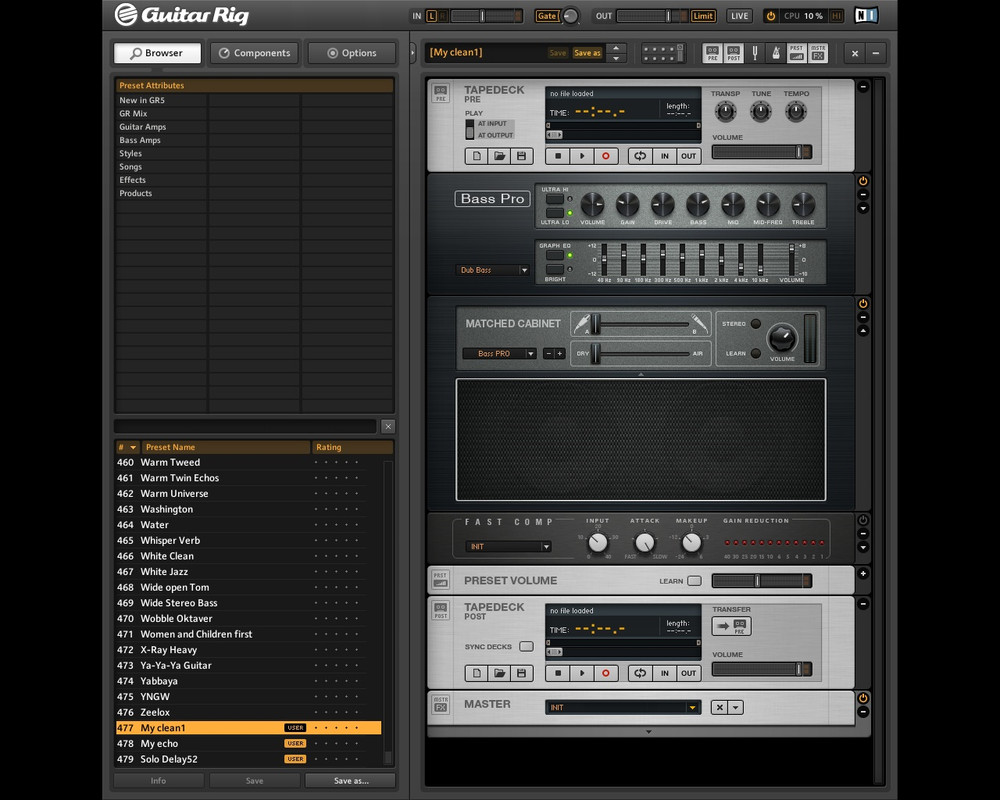Toggle the Fast Comp power button

tap(863, 520)
